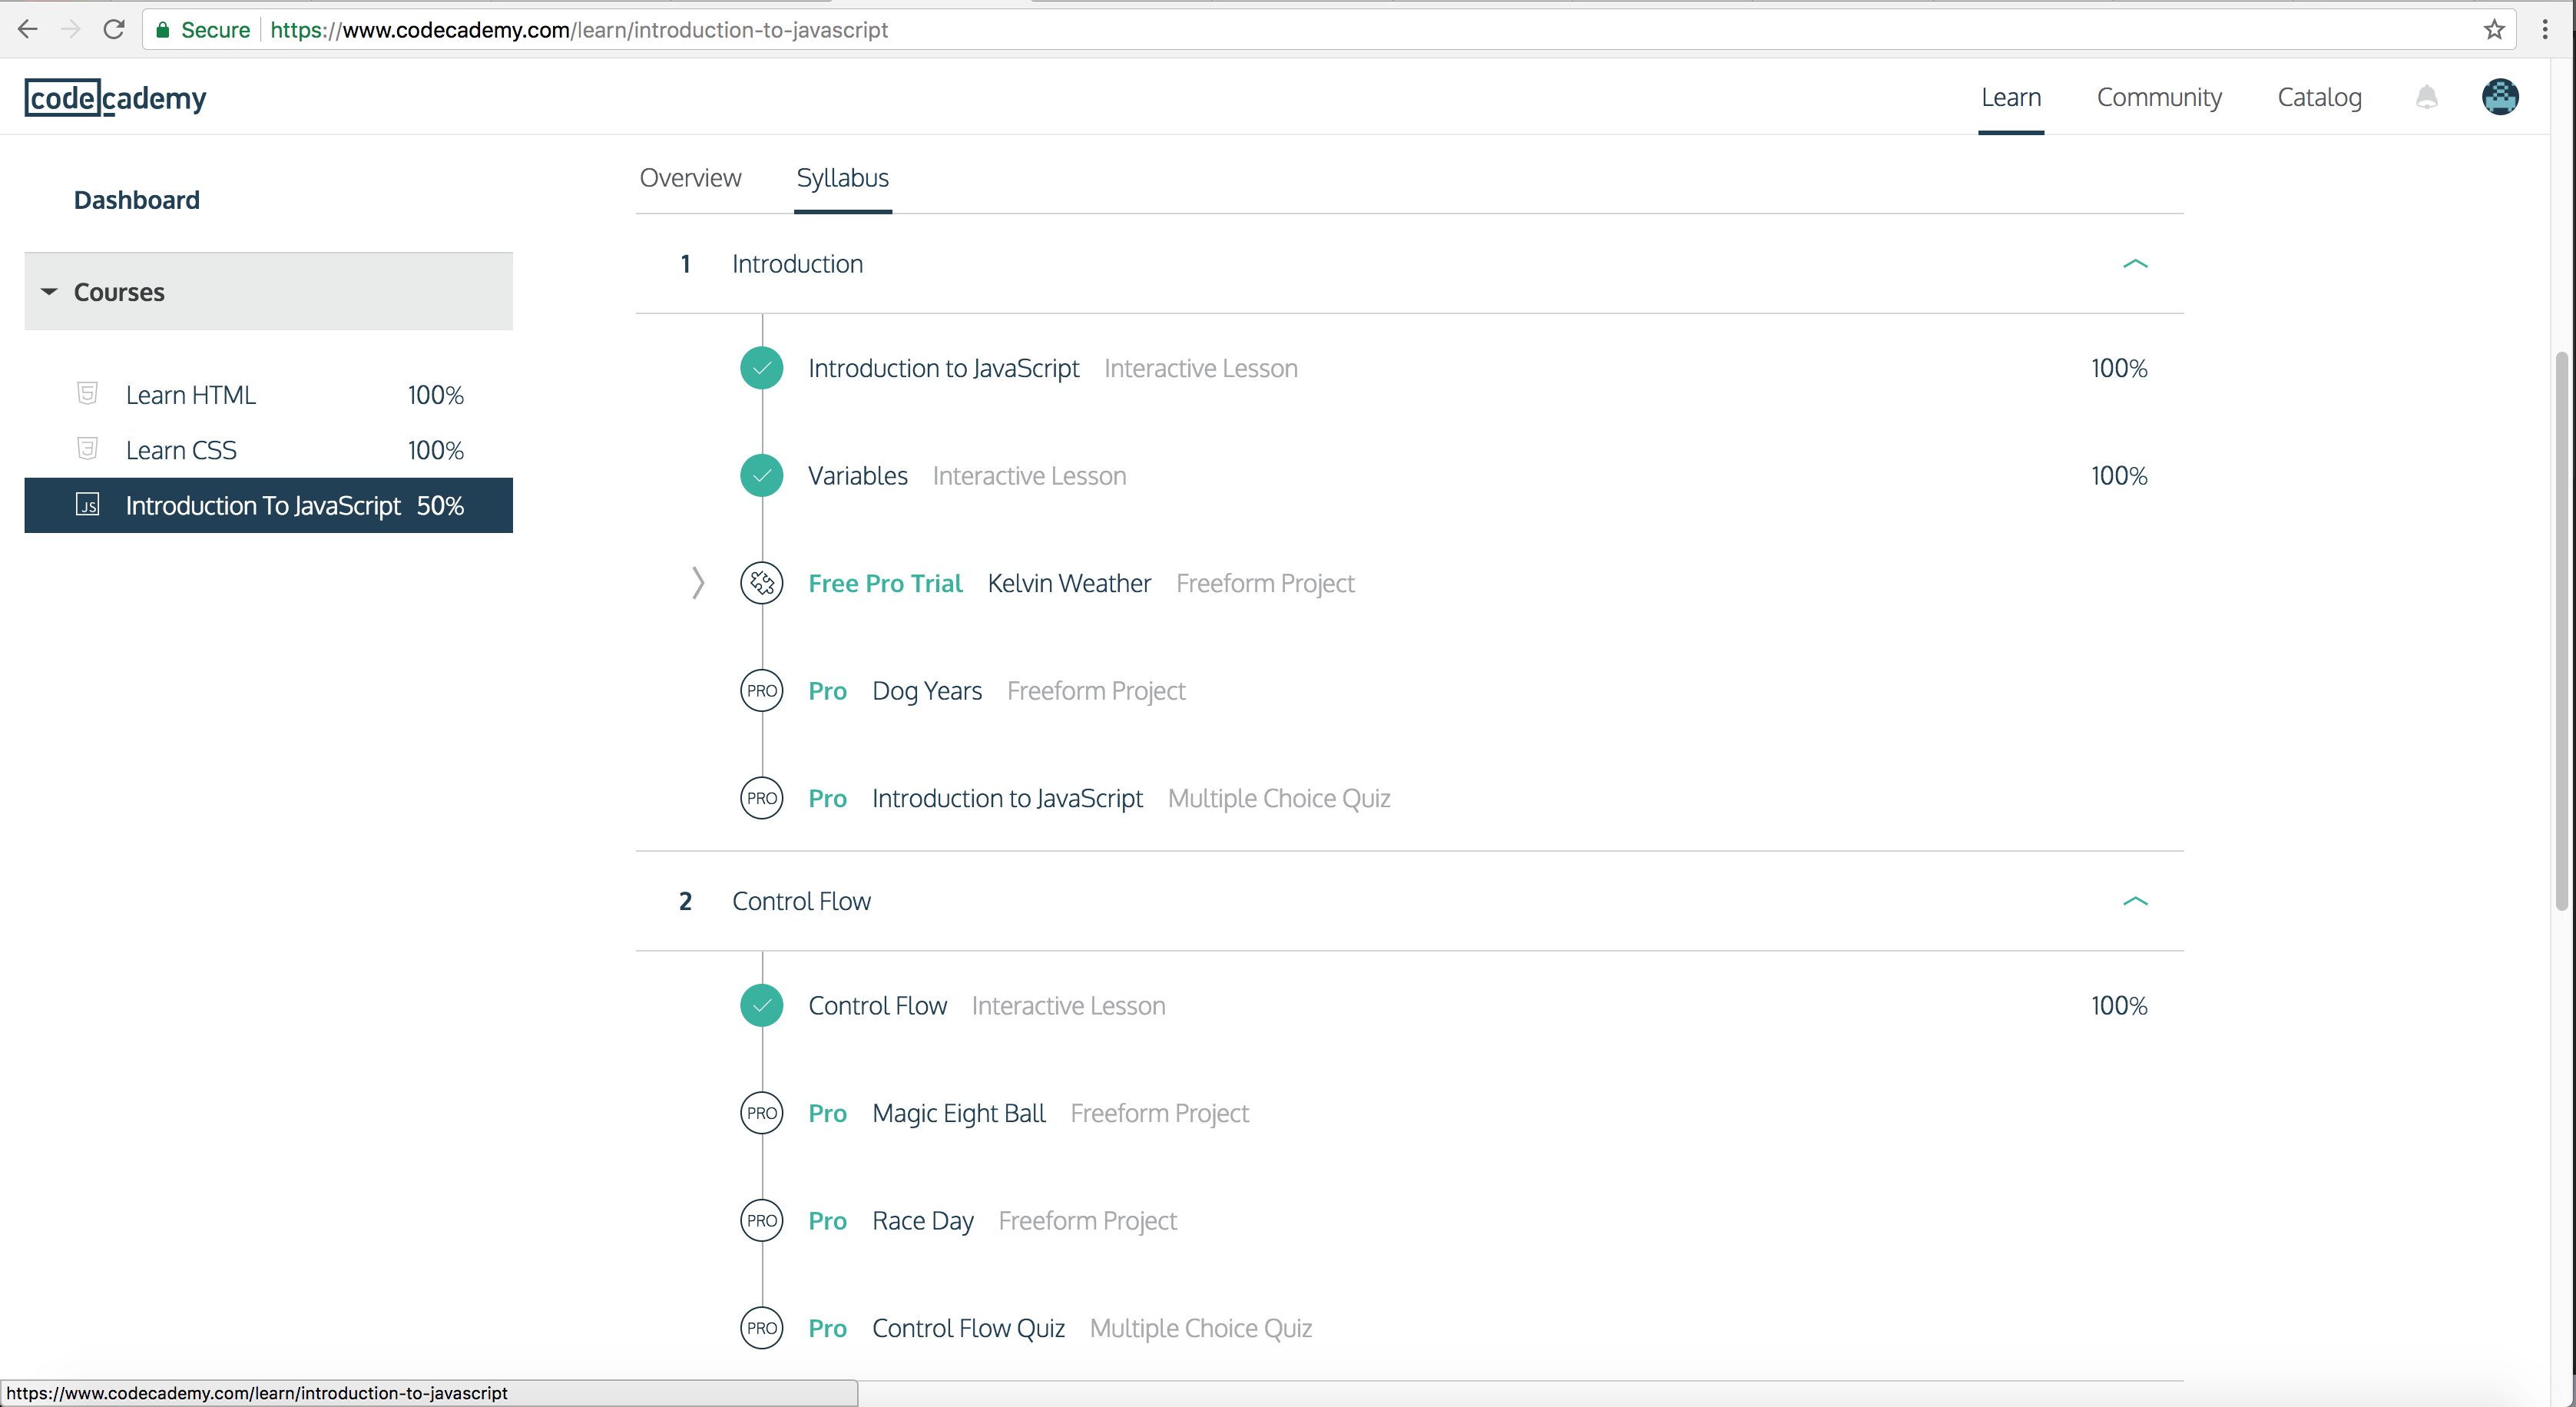Click PRO badge next to Dog Years
This screenshot has height=1407, width=2576.
point(762,691)
